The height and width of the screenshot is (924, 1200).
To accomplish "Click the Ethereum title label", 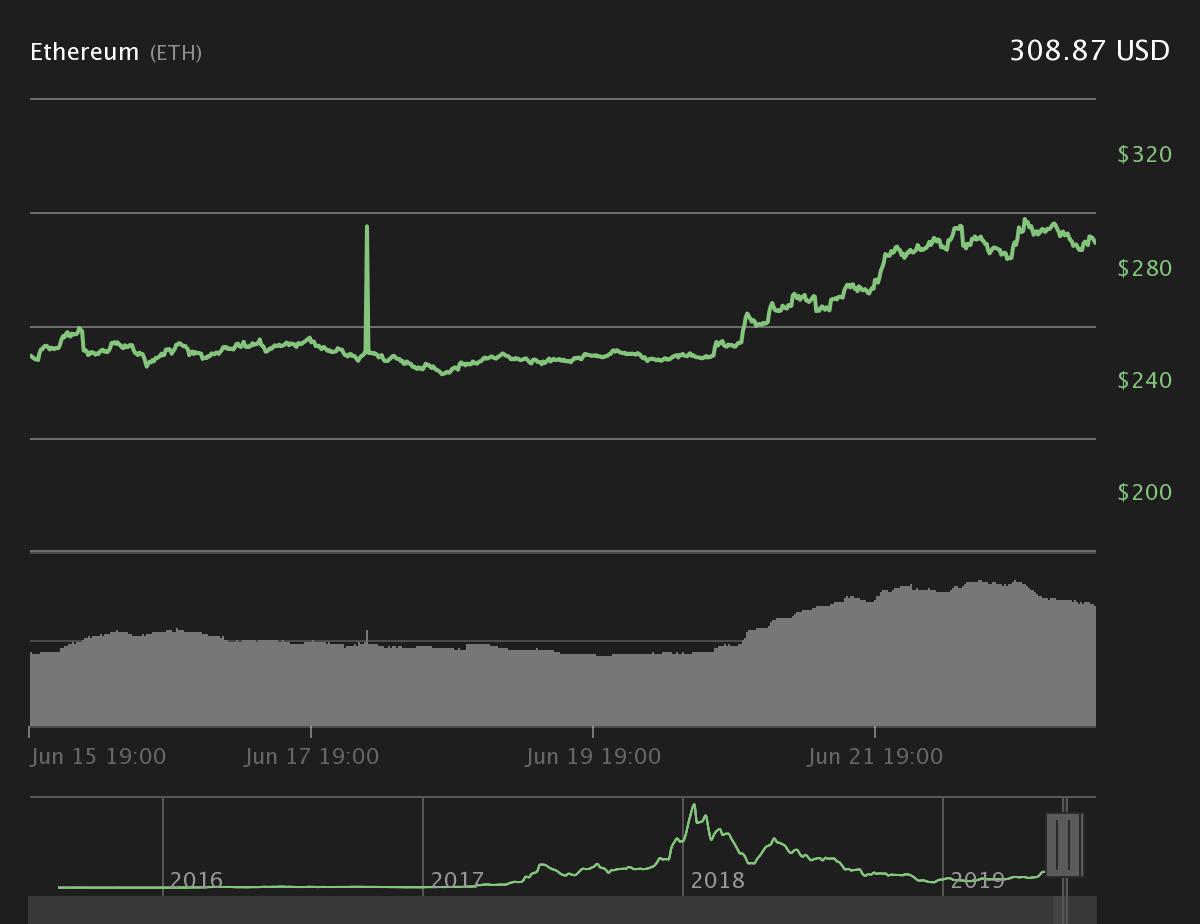I will [84, 52].
